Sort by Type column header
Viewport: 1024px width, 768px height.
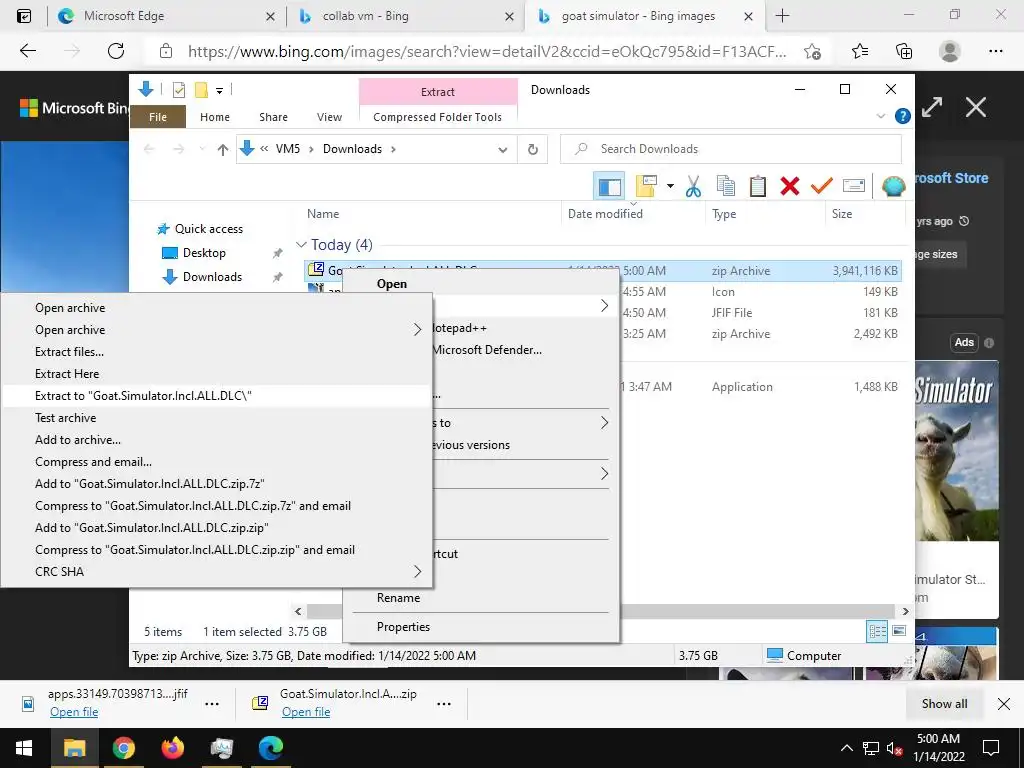pos(724,214)
